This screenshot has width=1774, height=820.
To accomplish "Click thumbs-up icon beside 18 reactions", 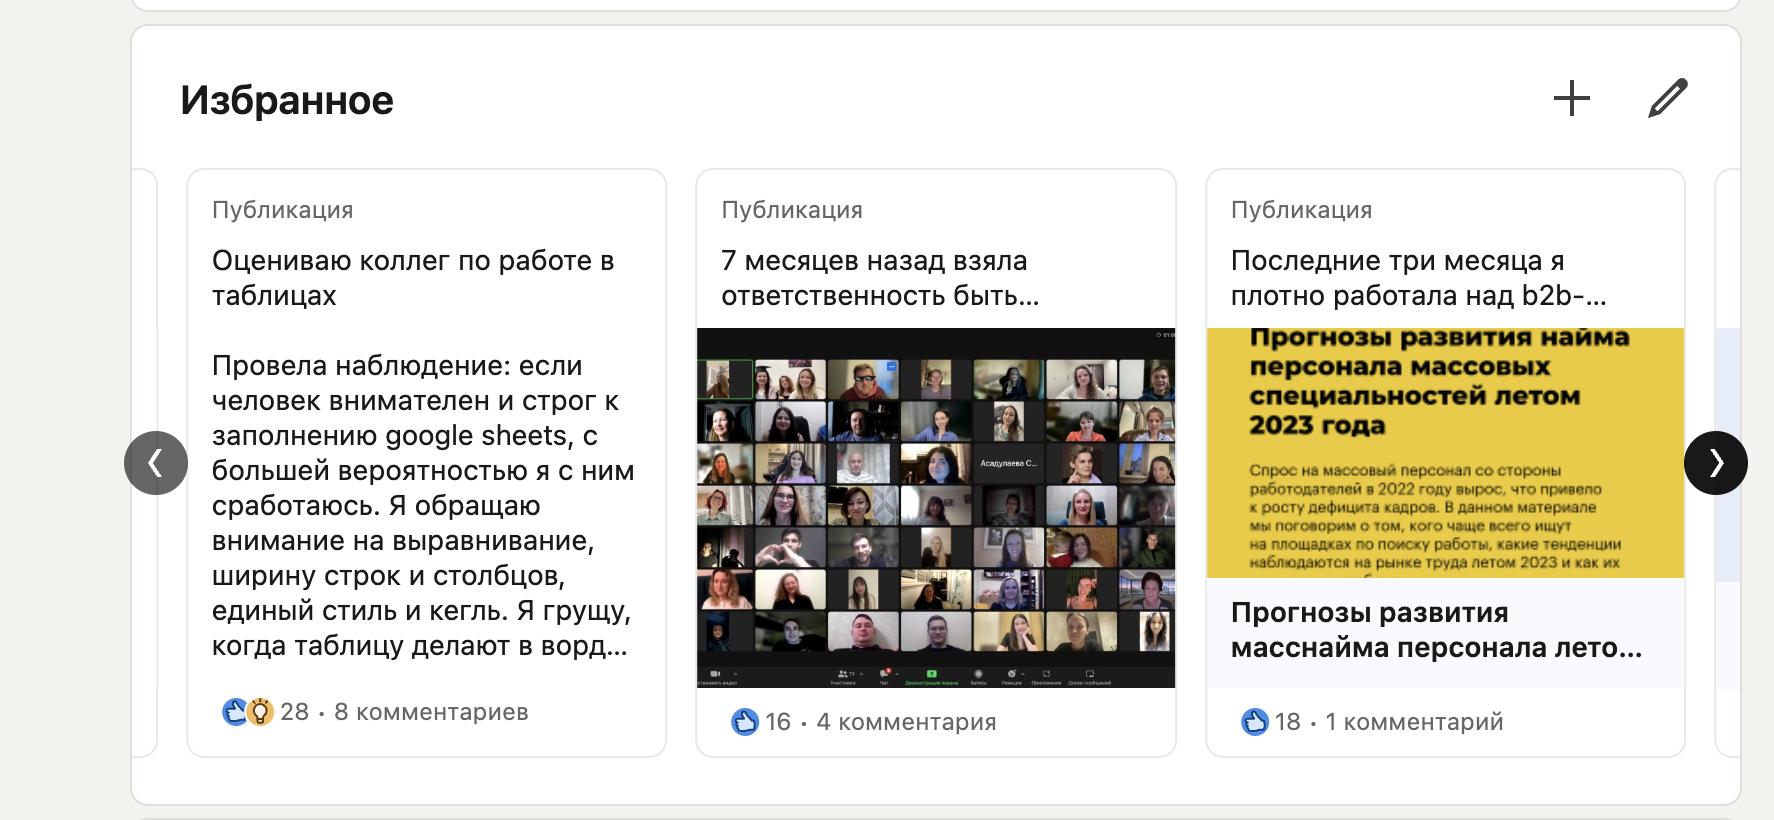I will point(1255,722).
